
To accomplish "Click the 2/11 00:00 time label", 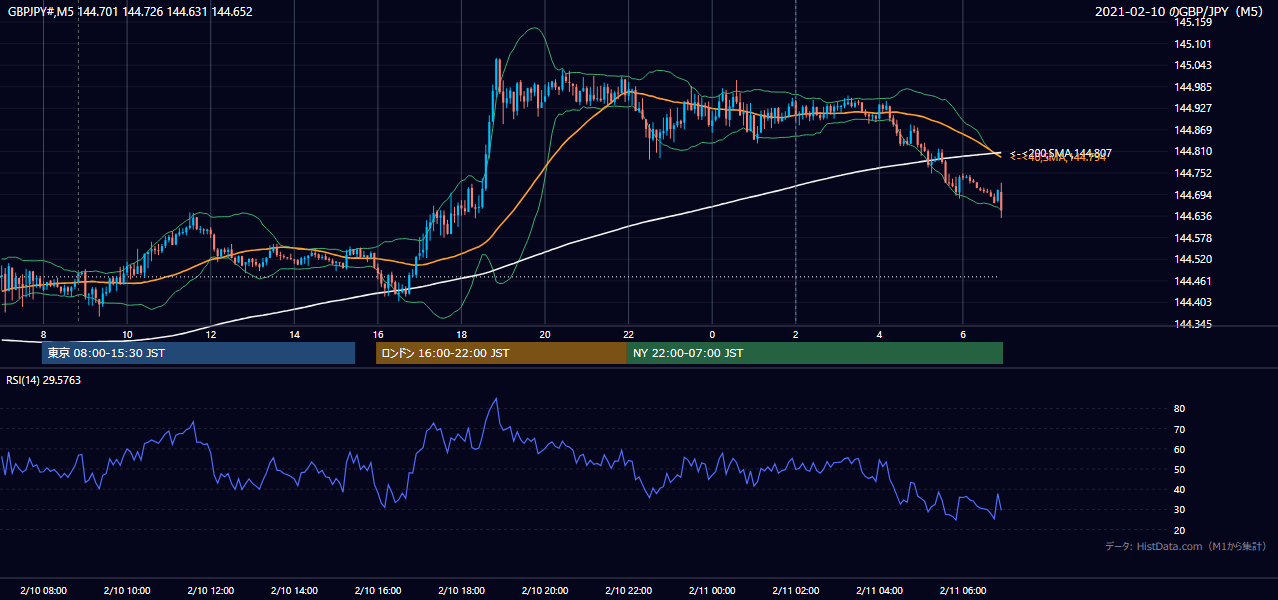I will coord(711,591).
